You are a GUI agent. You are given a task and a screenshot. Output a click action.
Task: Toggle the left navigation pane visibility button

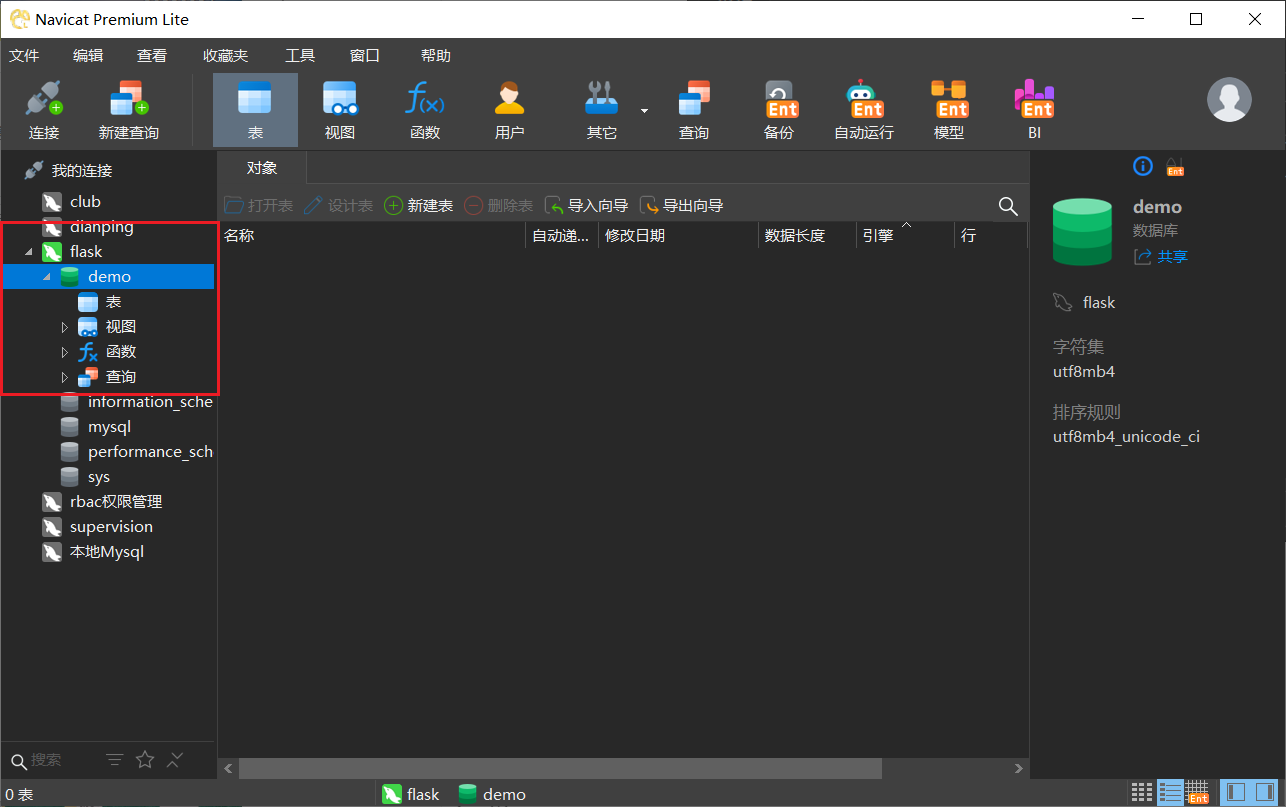(1236, 792)
